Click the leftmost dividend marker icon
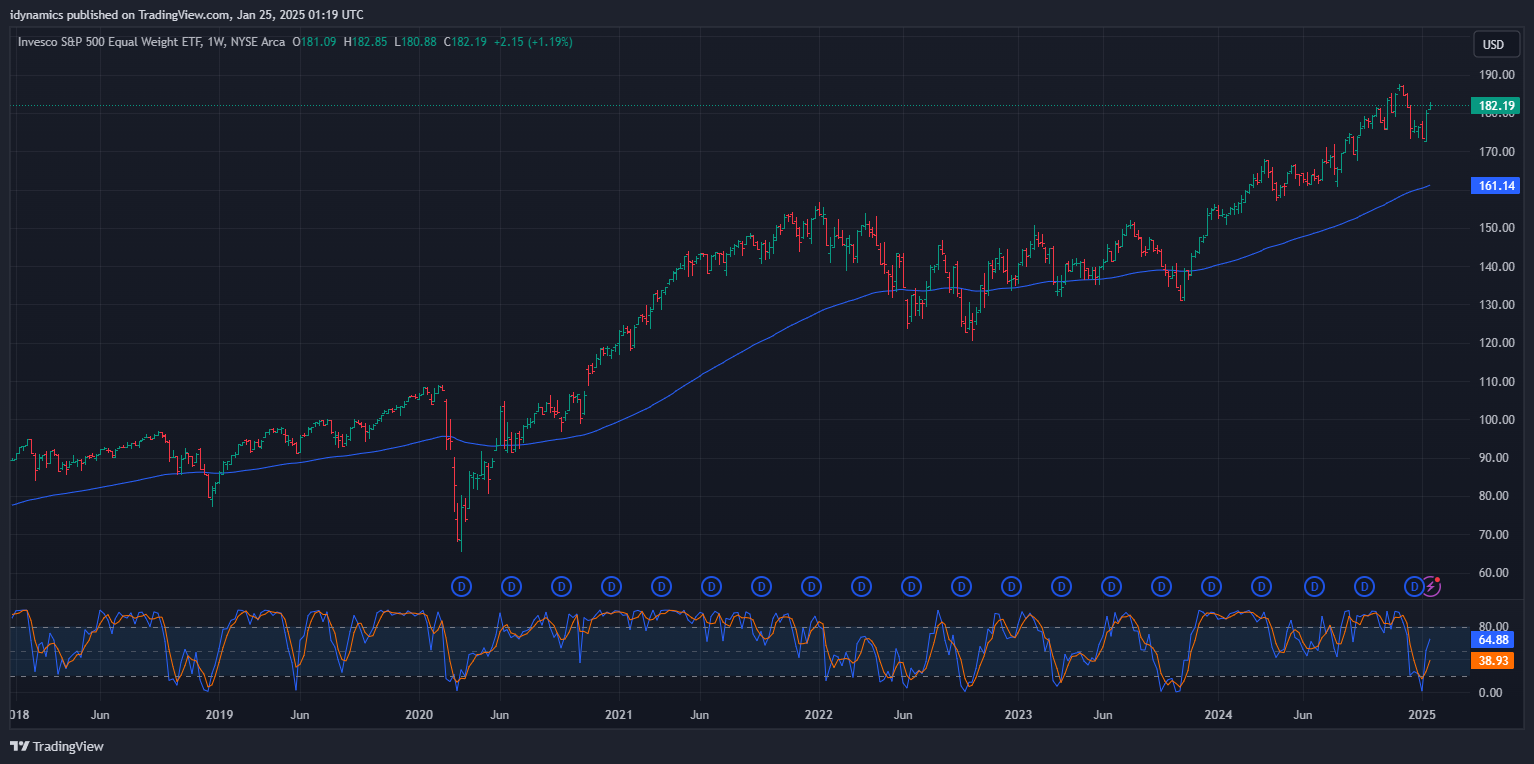 coord(461,585)
